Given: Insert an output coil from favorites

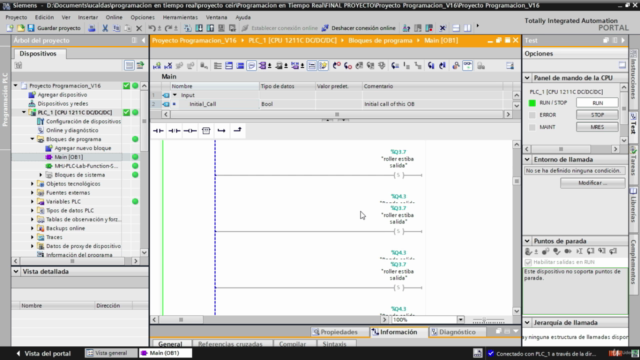Looking at the screenshot, I should pyautogui.click(x=190, y=131).
